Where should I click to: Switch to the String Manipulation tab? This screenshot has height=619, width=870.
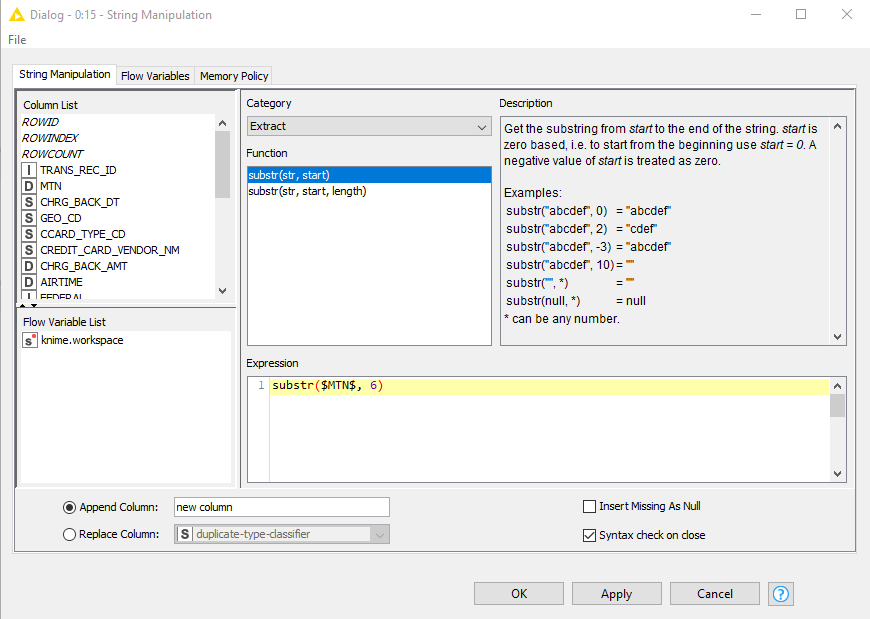coord(64,74)
